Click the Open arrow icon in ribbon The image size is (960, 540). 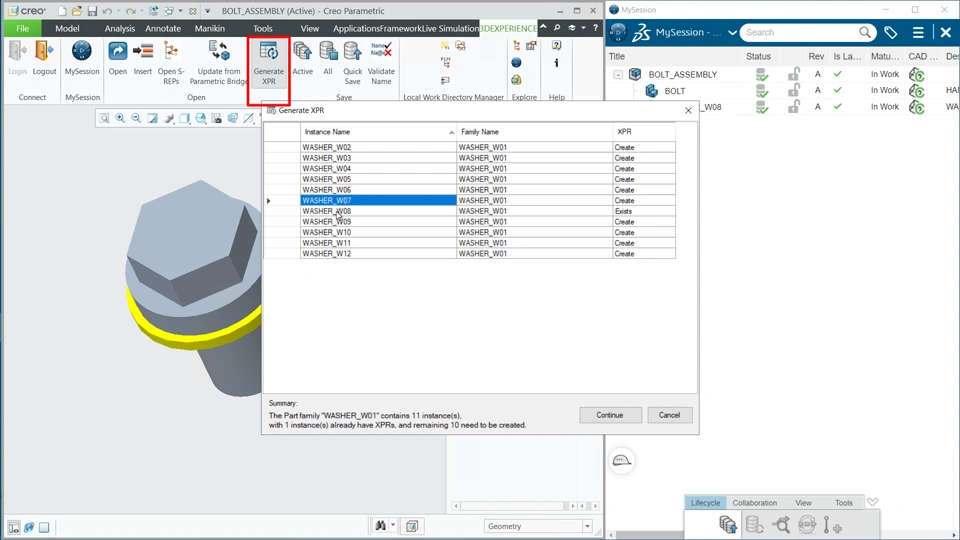(118, 52)
